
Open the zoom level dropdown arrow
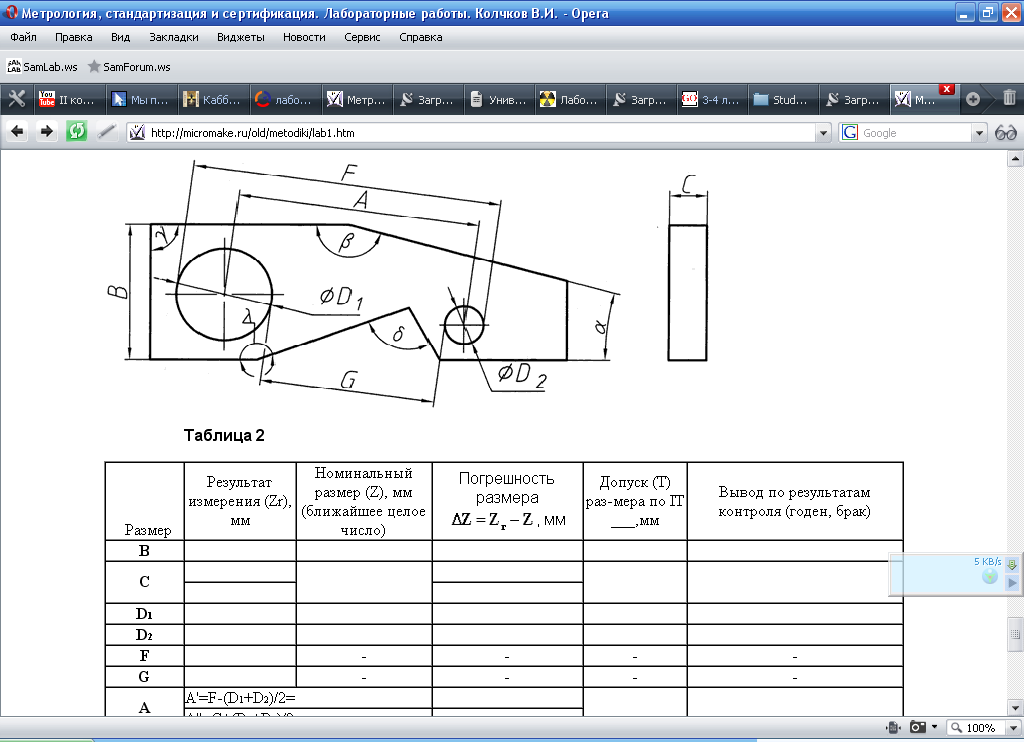click(x=1013, y=727)
